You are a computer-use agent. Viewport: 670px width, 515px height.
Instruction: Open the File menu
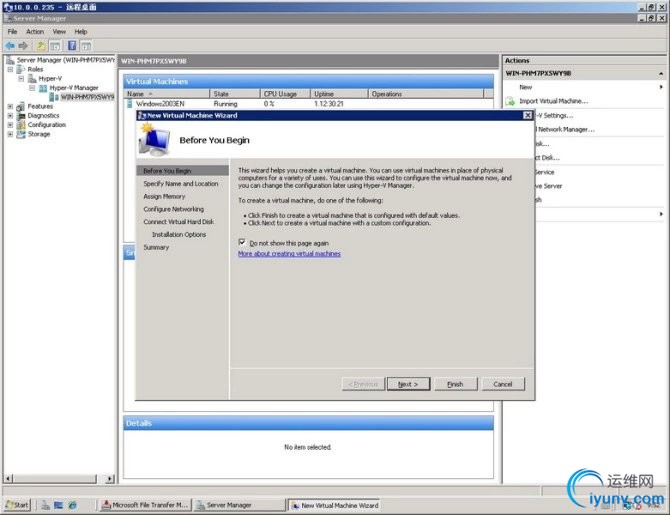pos(12,32)
